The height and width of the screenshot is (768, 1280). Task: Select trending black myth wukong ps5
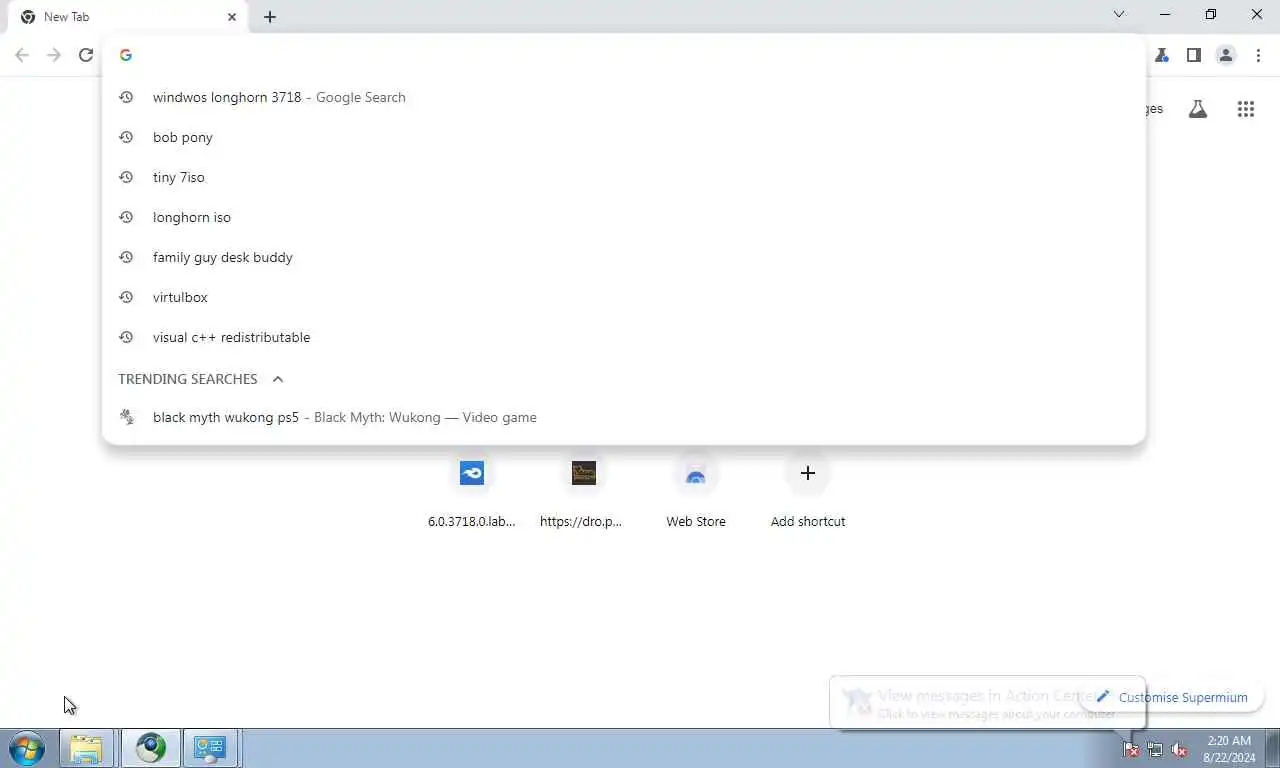624,417
